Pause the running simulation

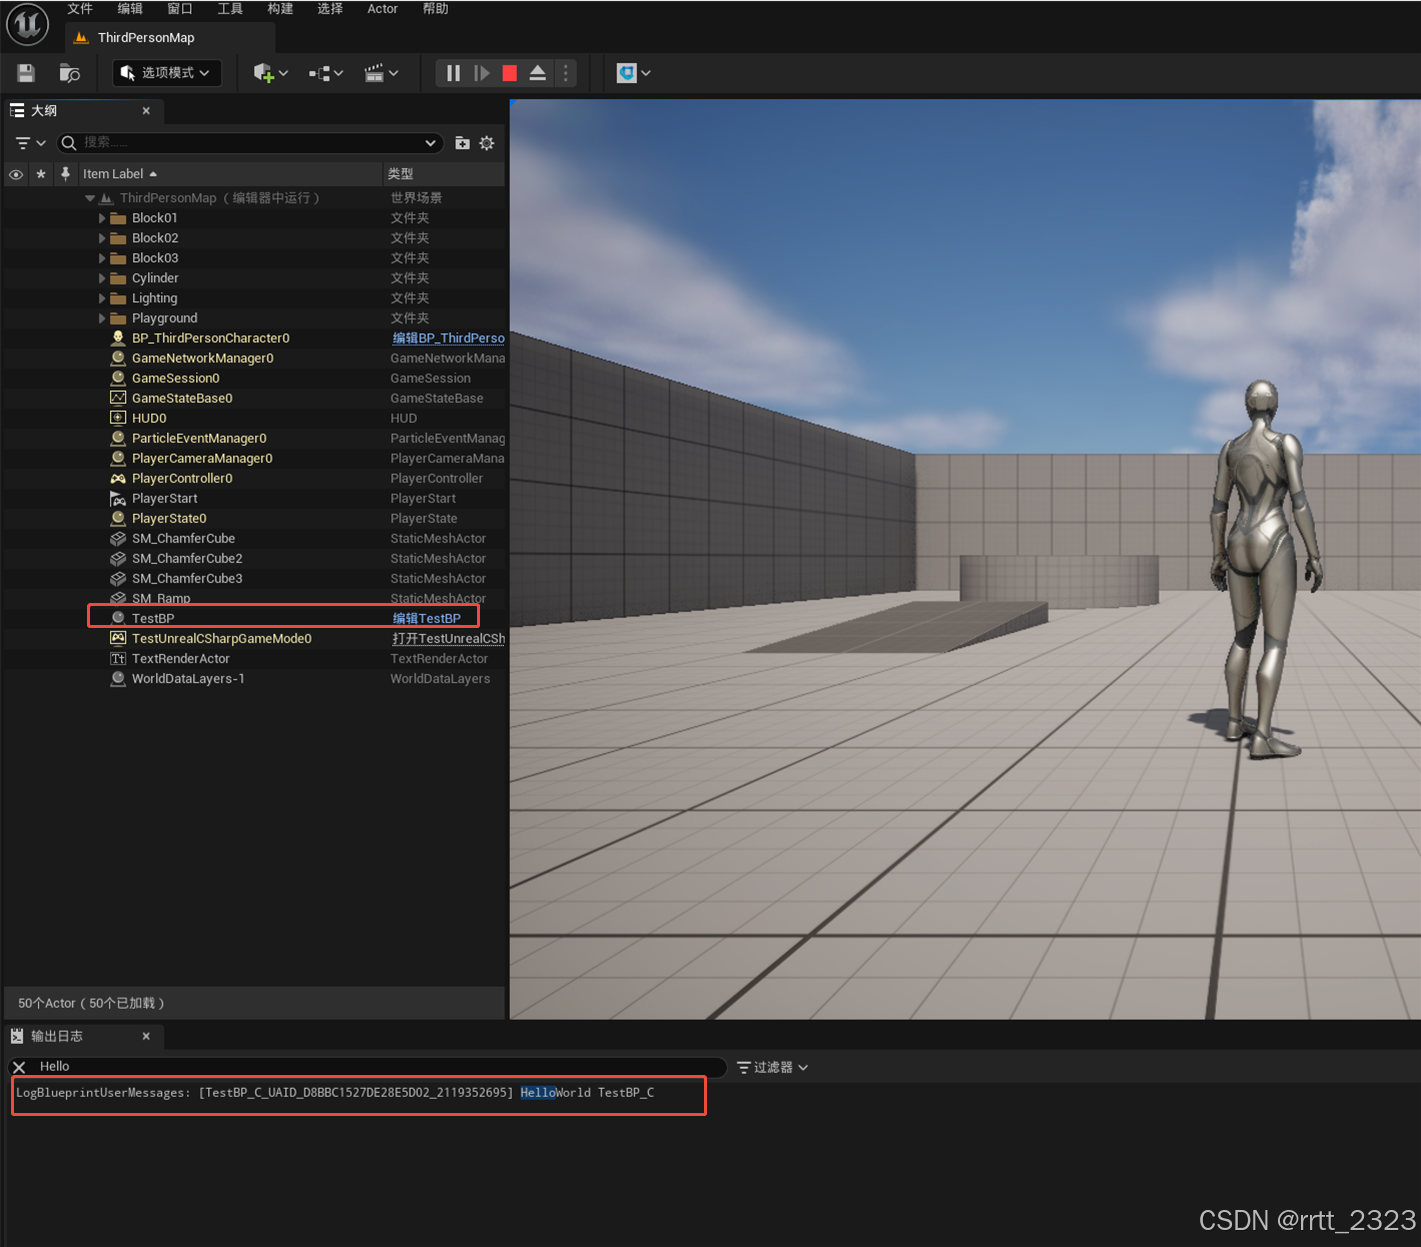[453, 73]
